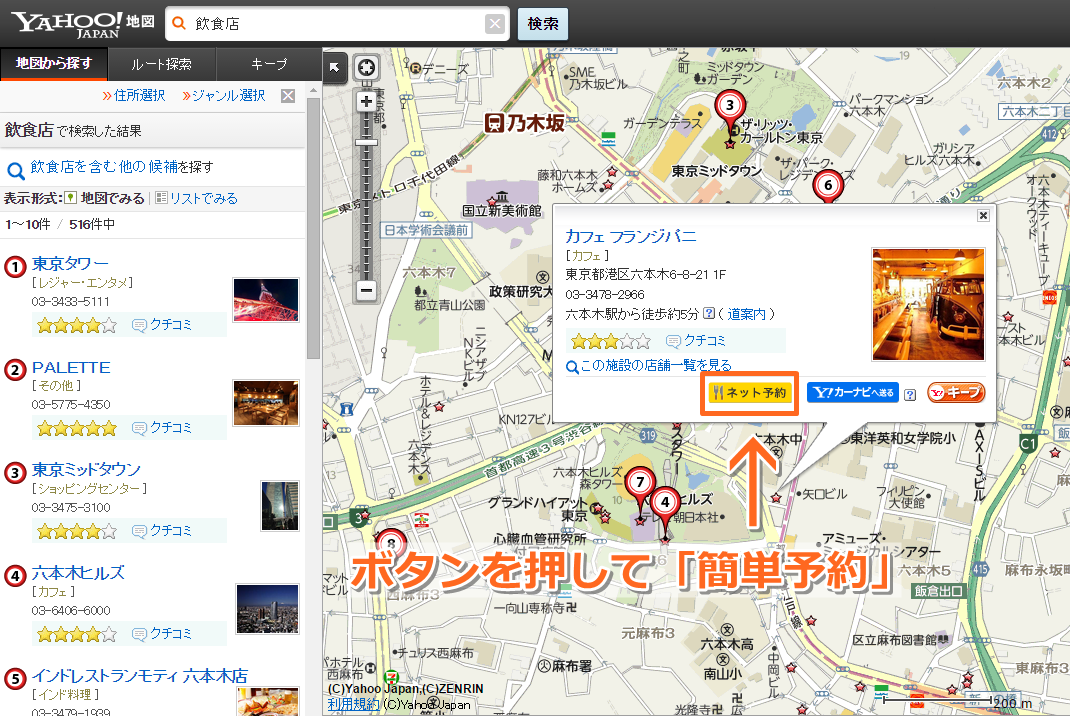Click the Yahoo! Japan 地図 logo
Image resolution: width=1070 pixels, height=716 pixels.
[83, 24]
